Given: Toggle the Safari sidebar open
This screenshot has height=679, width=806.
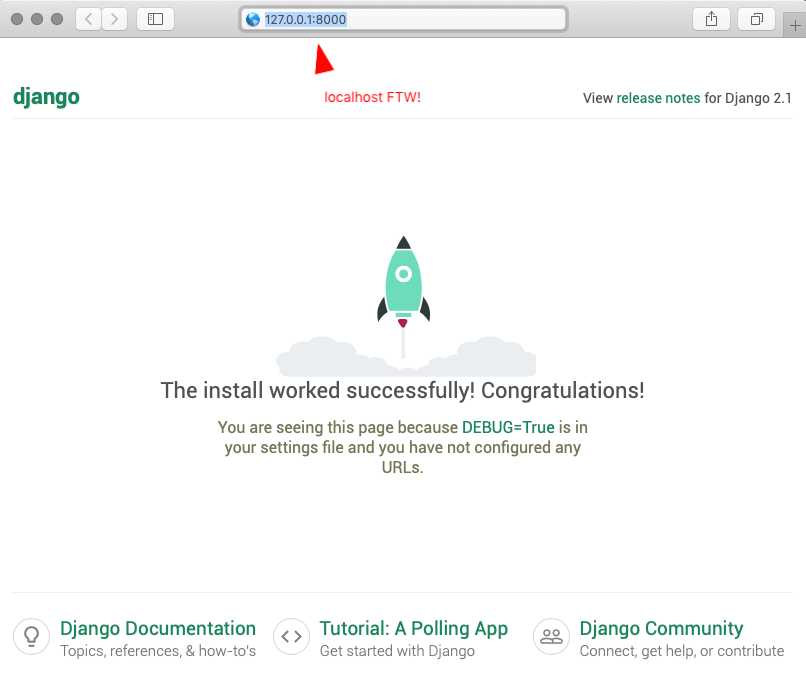Looking at the screenshot, I should coord(155,18).
